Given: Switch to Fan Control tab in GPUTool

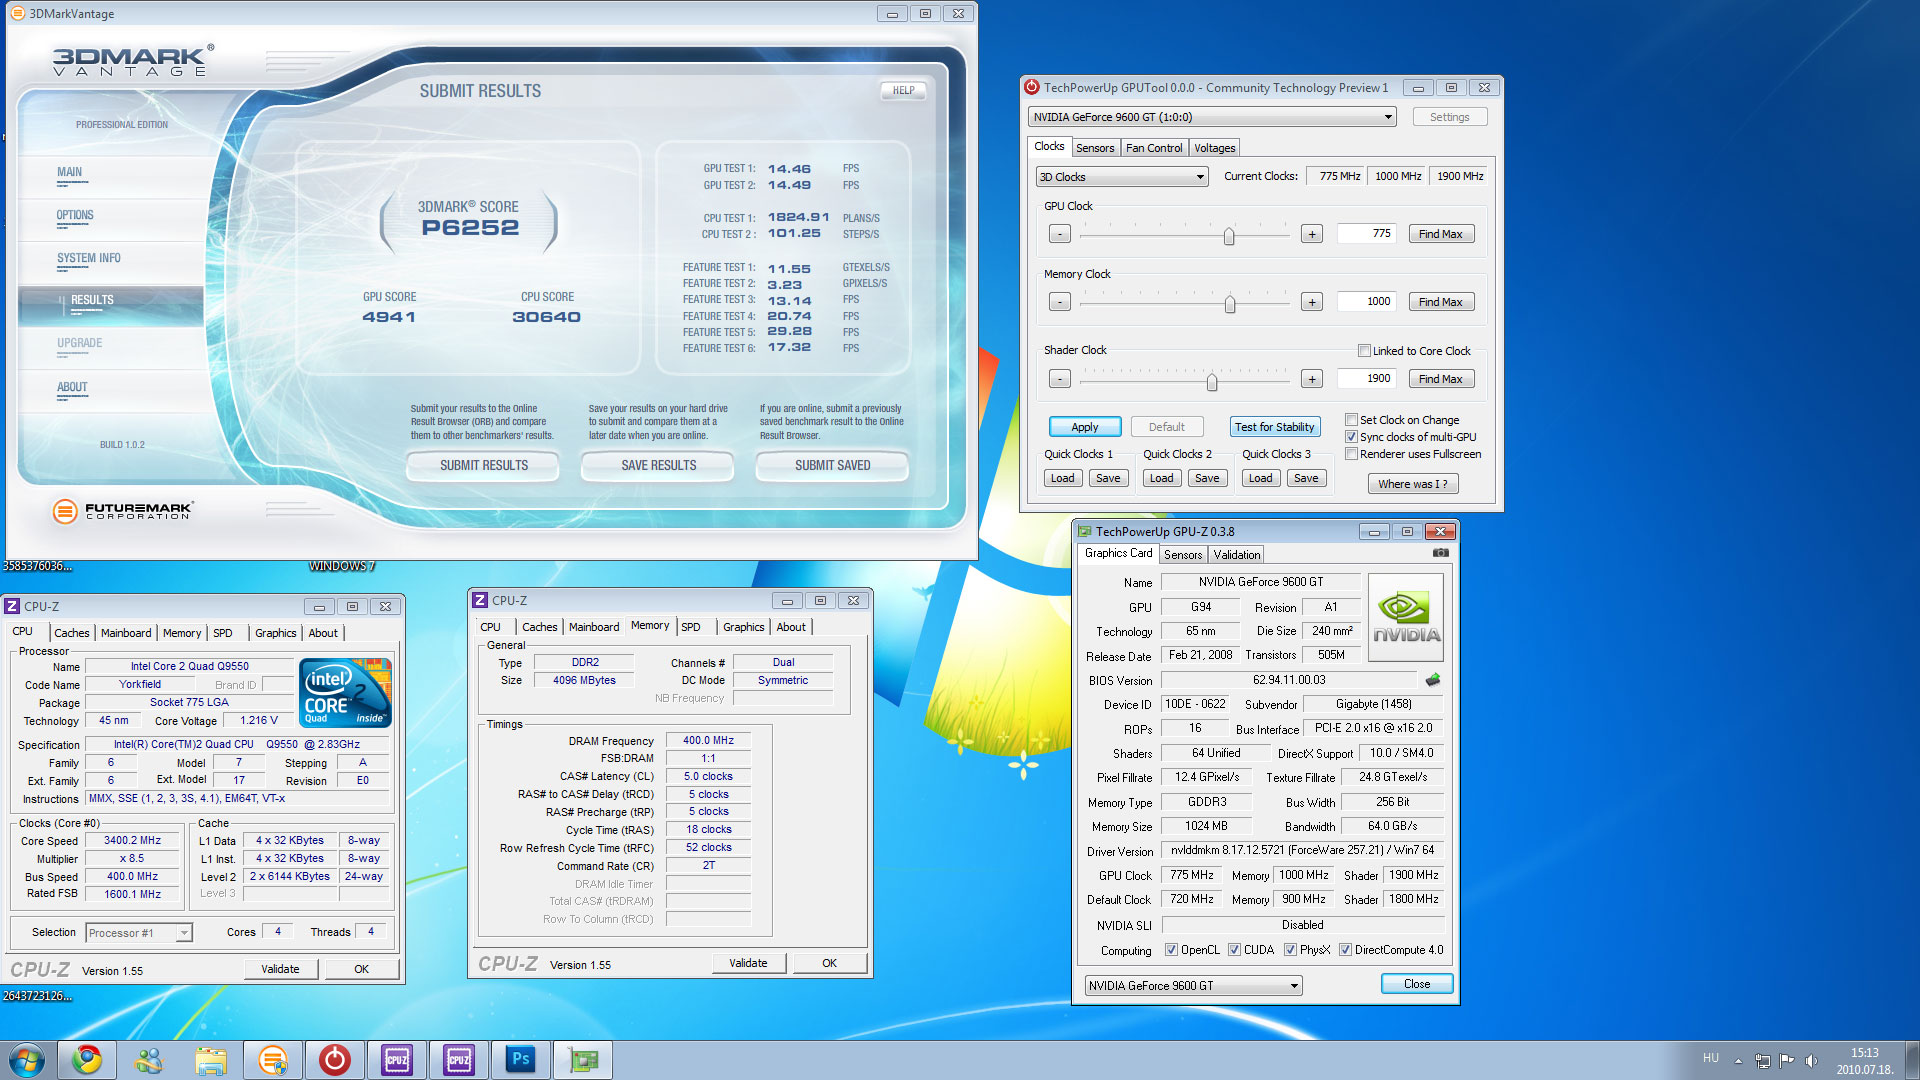Looking at the screenshot, I should pos(1153,148).
